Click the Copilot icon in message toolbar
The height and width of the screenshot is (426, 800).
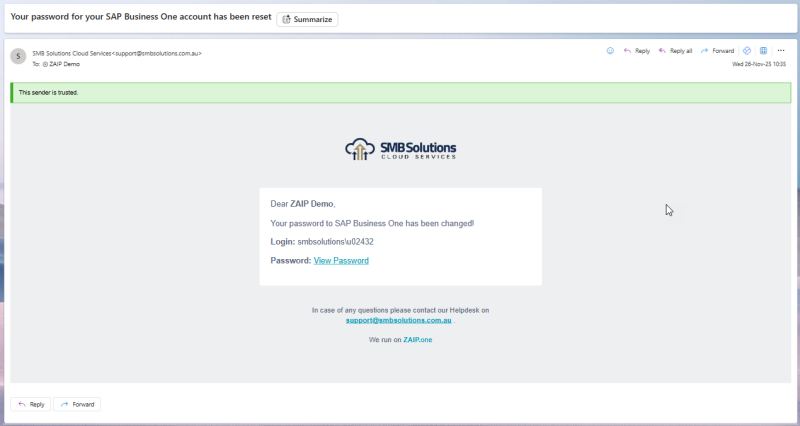click(746, 50)
